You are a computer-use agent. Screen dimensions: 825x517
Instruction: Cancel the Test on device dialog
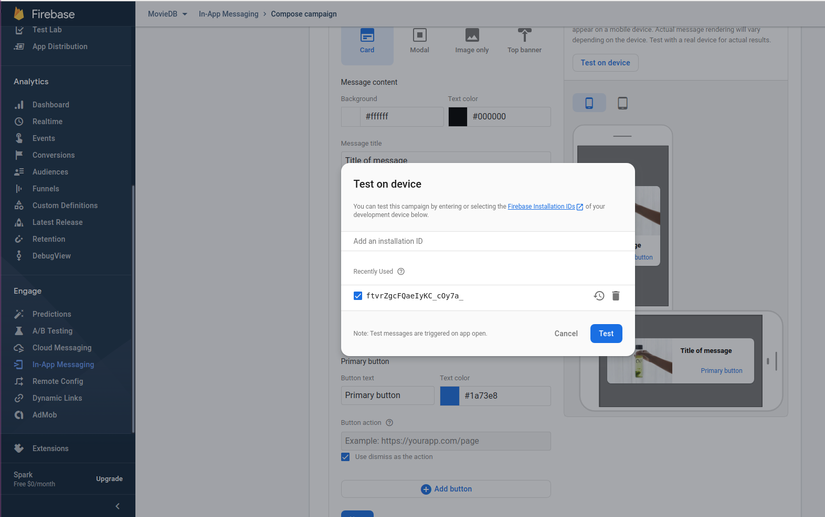coord(566,333)
